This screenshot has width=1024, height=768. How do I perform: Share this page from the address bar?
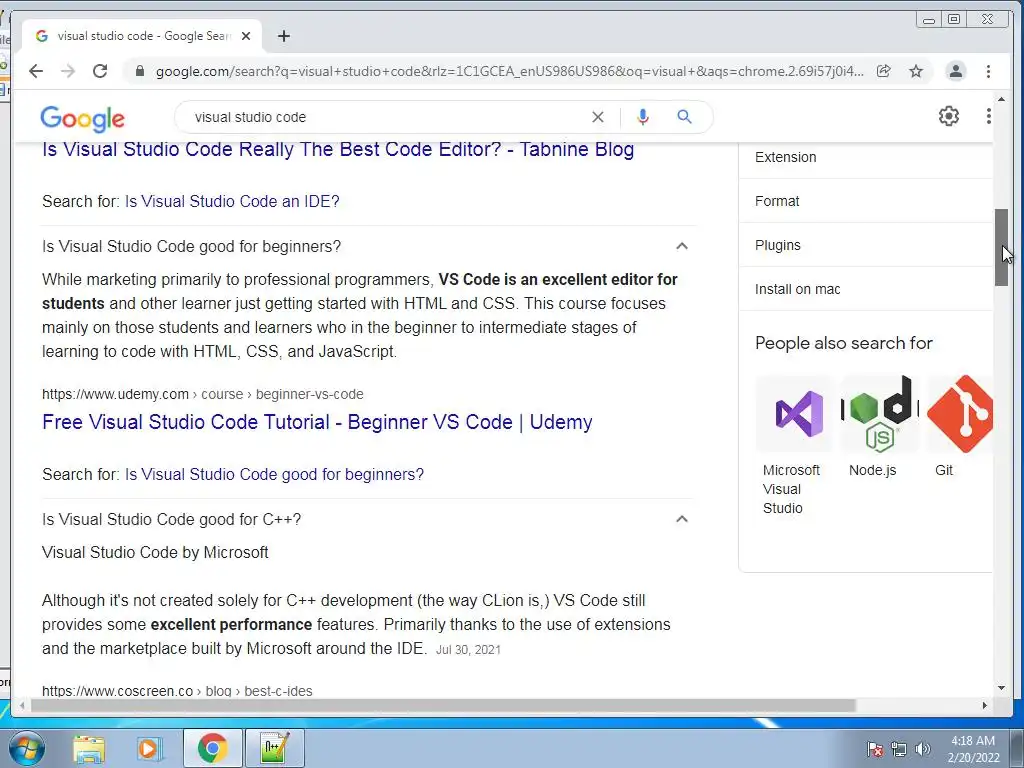coord(884,71)
